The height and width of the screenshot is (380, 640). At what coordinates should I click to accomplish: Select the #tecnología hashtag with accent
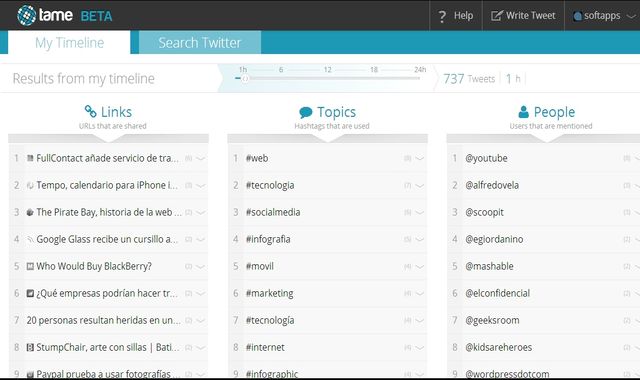tap(270, 320)
